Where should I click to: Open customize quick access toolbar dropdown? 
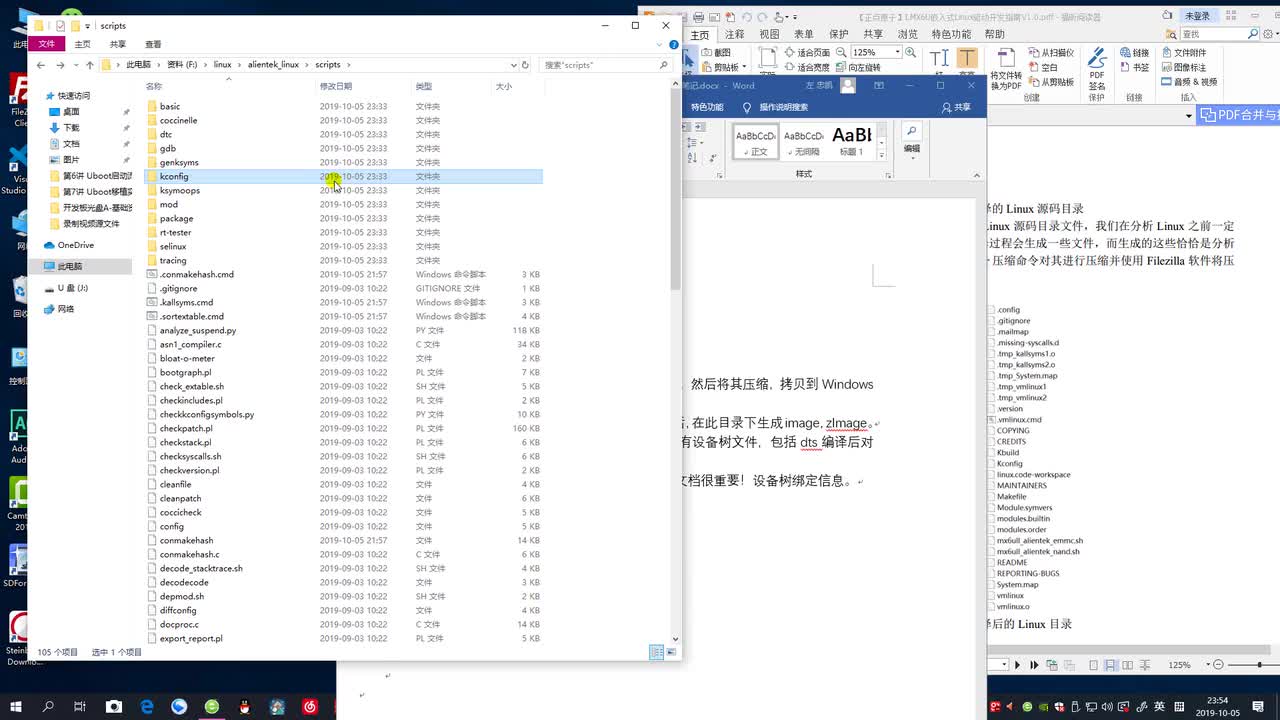(88, 26)
